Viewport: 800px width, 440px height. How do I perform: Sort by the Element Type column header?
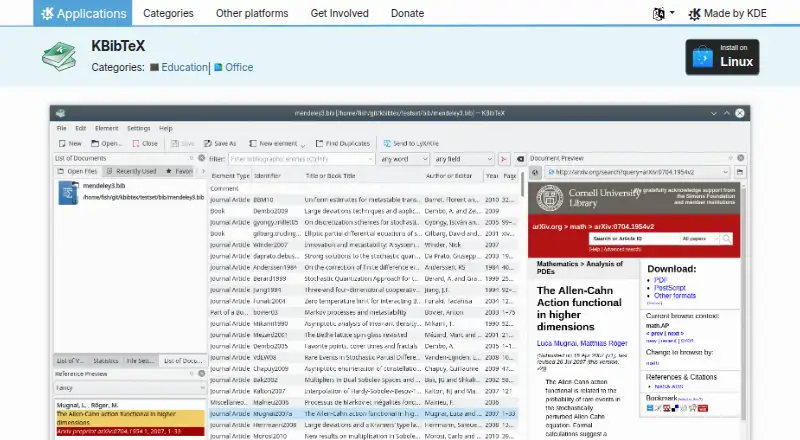[x=231, y=176]
